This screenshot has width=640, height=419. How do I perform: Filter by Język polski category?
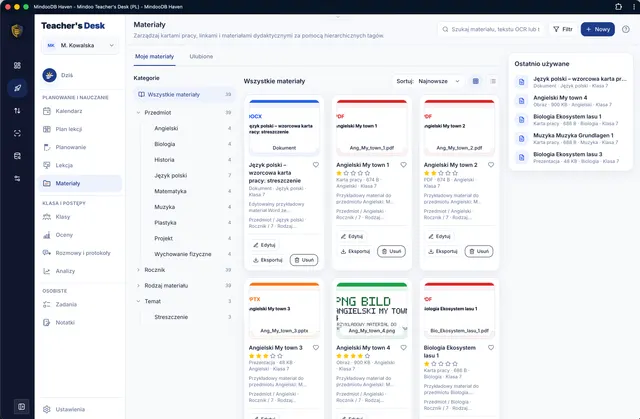click(x=187, y=175)
